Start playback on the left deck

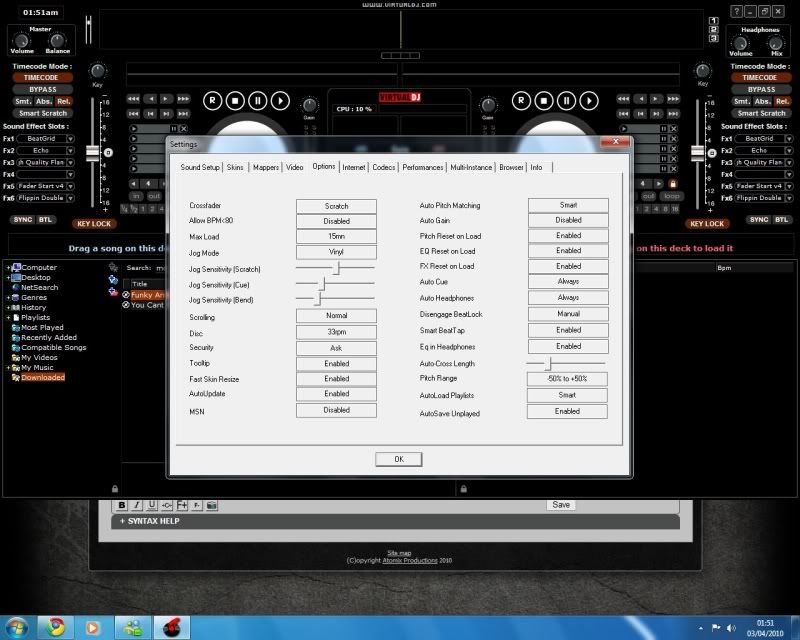coord(280,101)
